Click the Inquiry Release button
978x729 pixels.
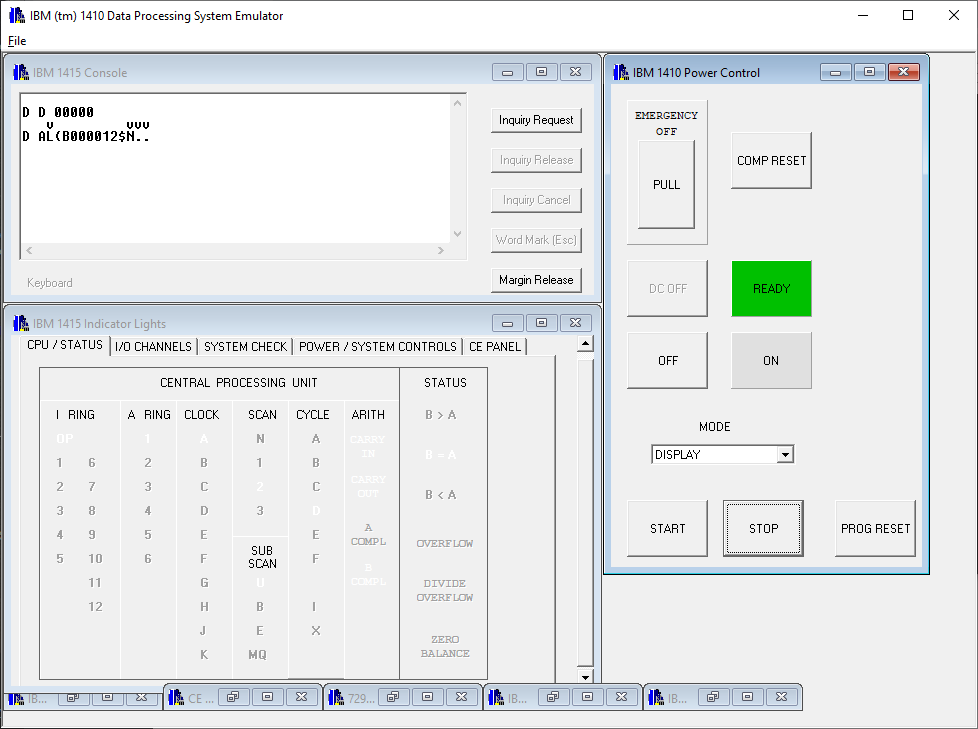pos(536,160)
